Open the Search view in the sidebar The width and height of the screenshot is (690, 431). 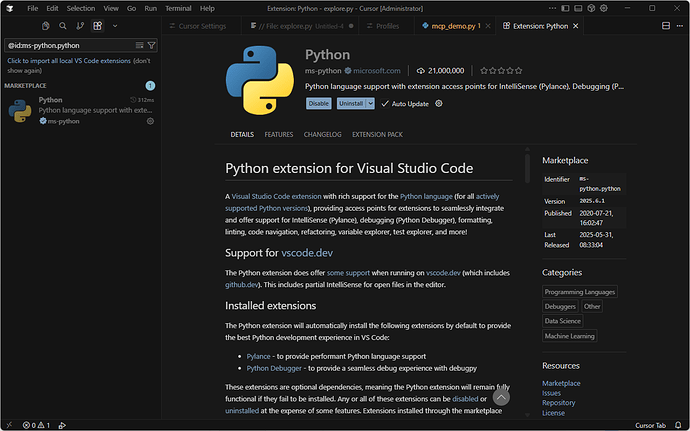(x=63, y=26)
